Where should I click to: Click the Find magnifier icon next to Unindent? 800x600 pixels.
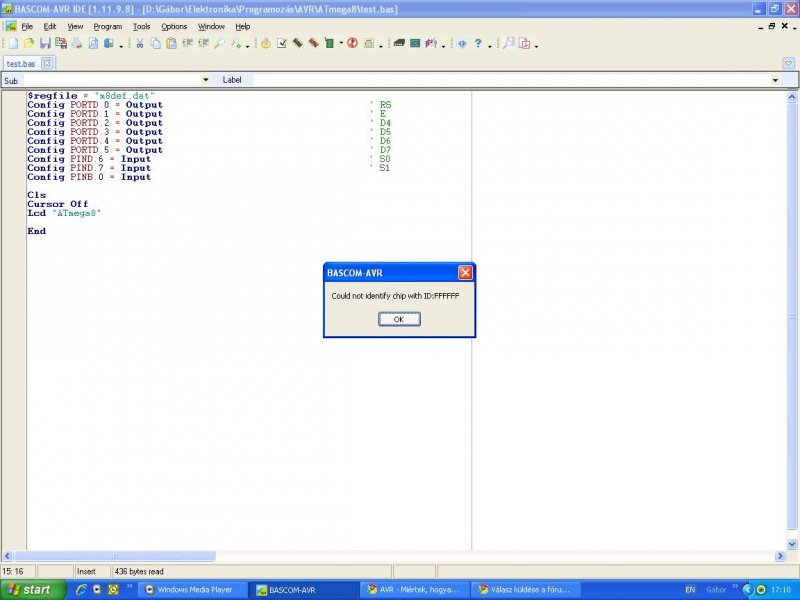click(x=219, y=43)
